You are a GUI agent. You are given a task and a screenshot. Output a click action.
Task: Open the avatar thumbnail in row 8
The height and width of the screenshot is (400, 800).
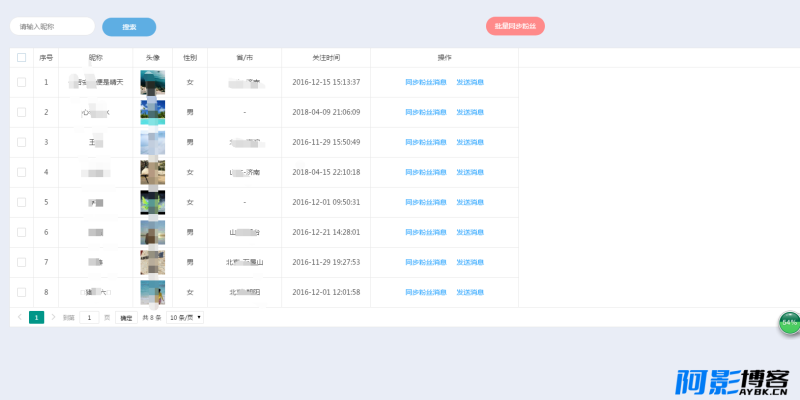pyautogui.click(x=153, y=293)
